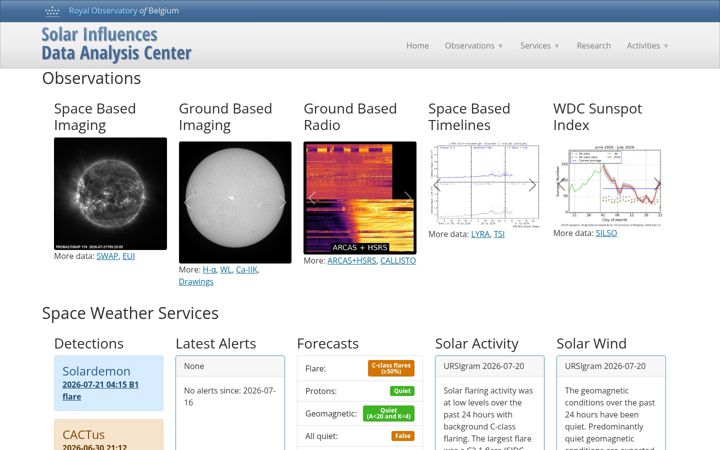Expand the Activities dropdown menu
Image resolution: width=720 pixels, height=450 pixels.
click(647, 45)
